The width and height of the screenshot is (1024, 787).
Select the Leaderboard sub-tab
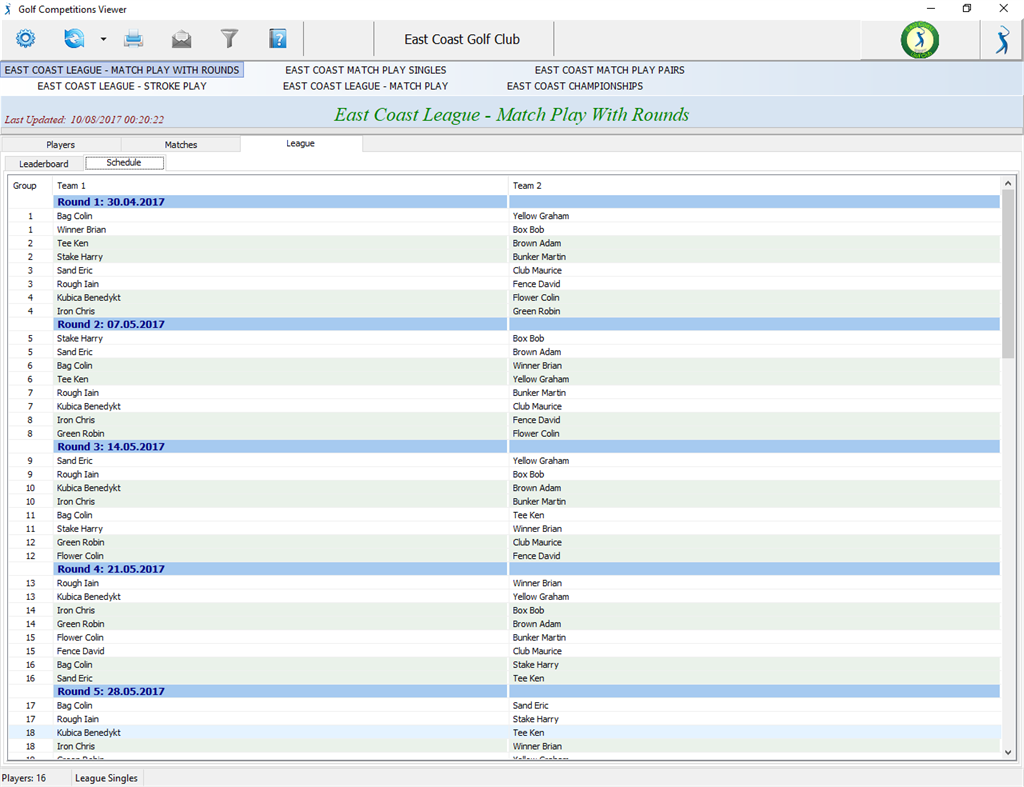click(42, 163)
